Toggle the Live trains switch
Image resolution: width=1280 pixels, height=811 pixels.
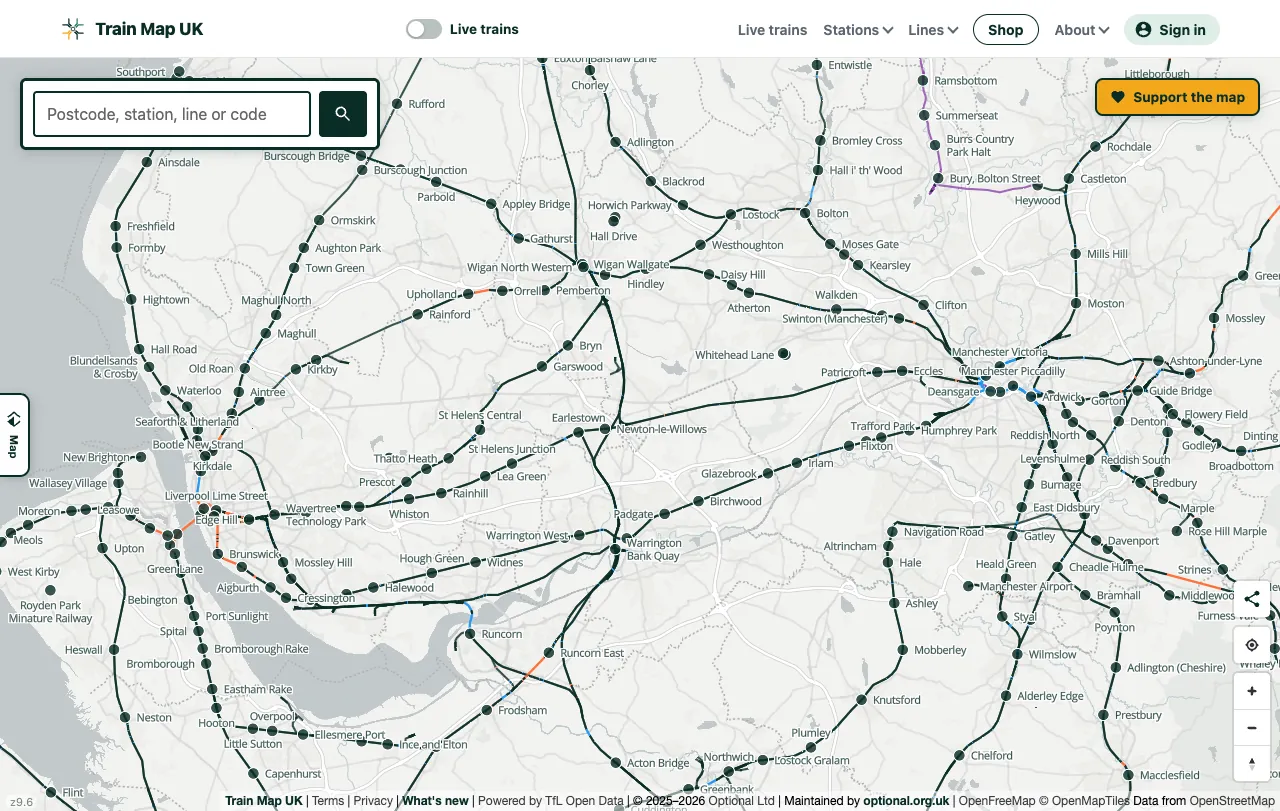tap(424, 29)
